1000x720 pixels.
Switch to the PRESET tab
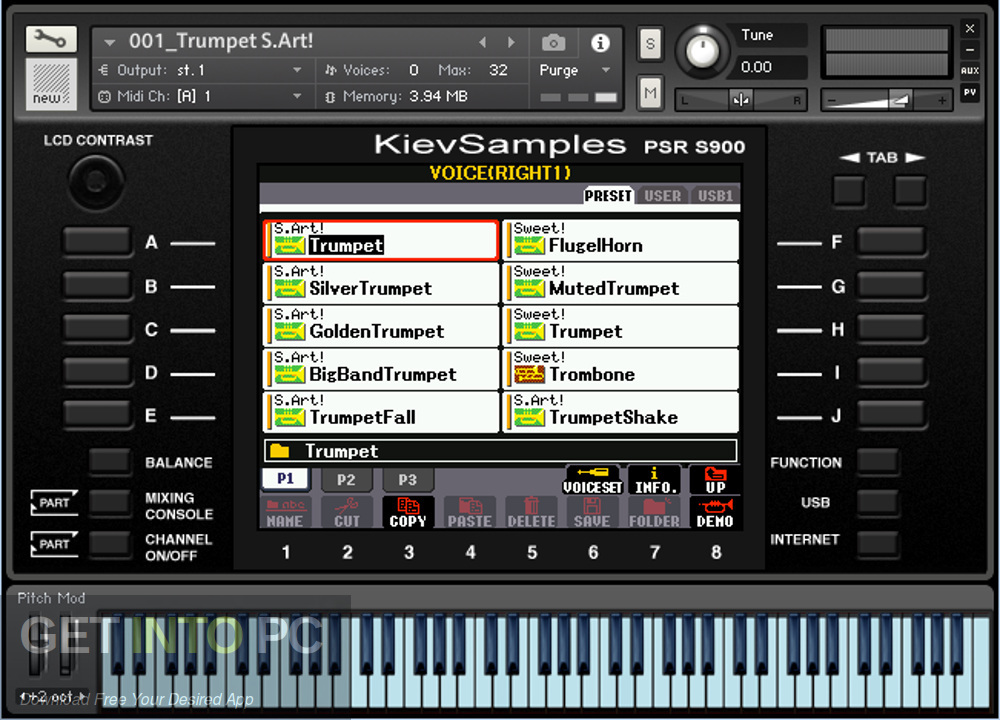(608, 196)
